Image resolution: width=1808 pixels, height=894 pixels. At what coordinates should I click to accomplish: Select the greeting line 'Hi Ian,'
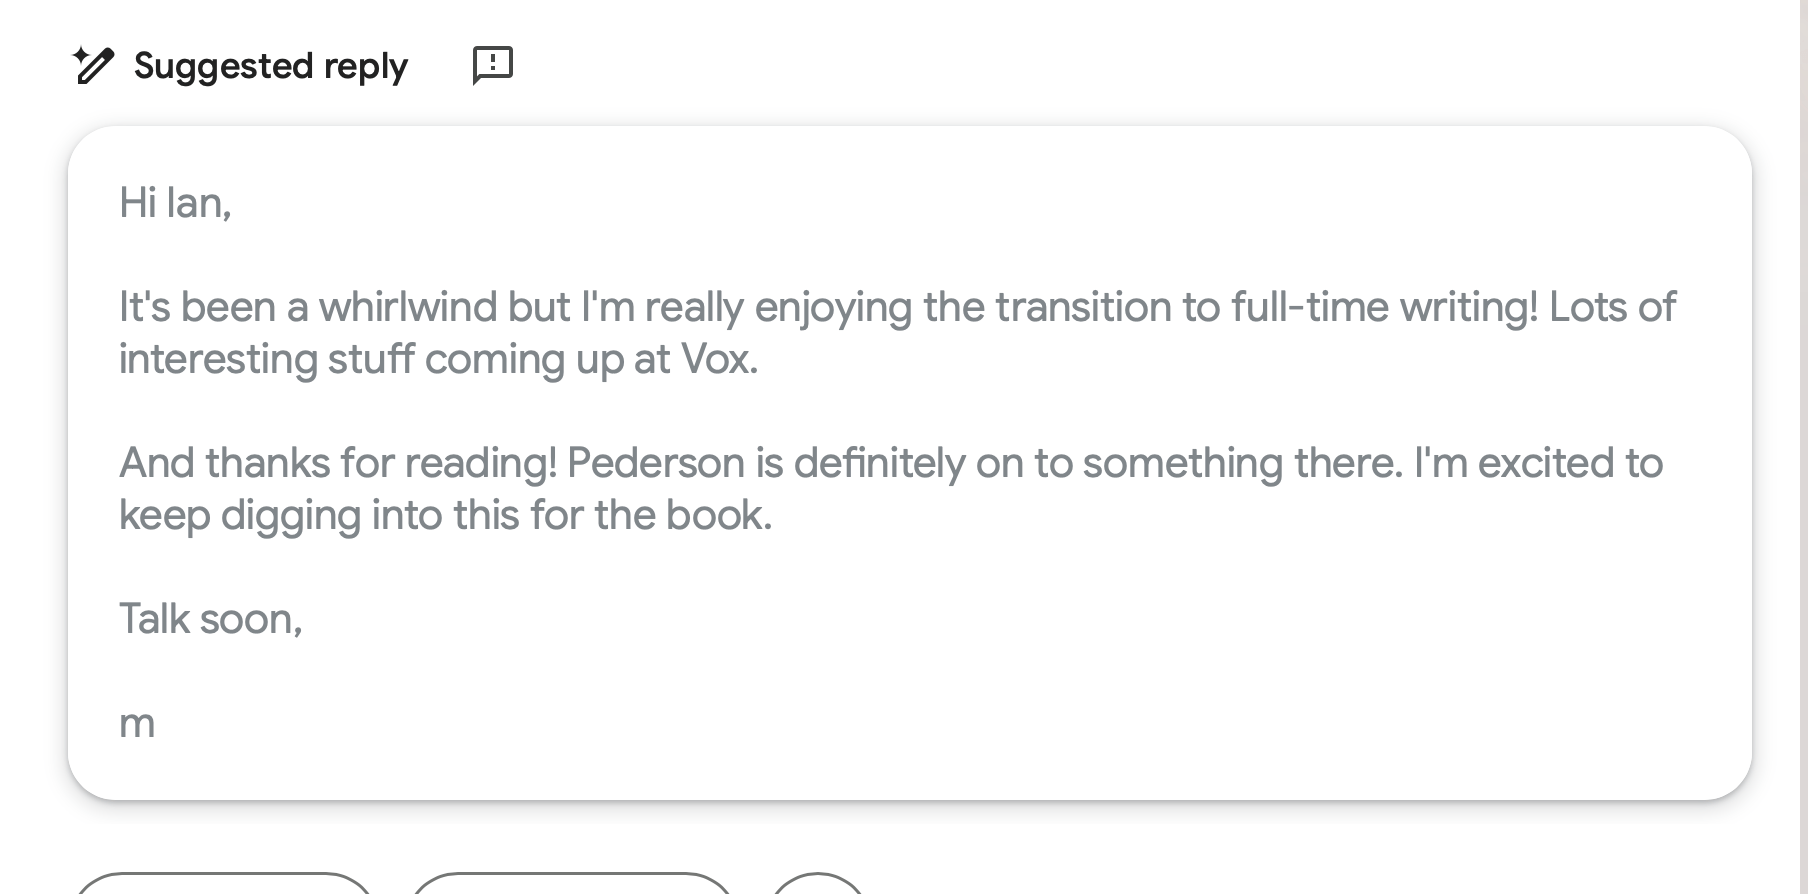(175, 203)
